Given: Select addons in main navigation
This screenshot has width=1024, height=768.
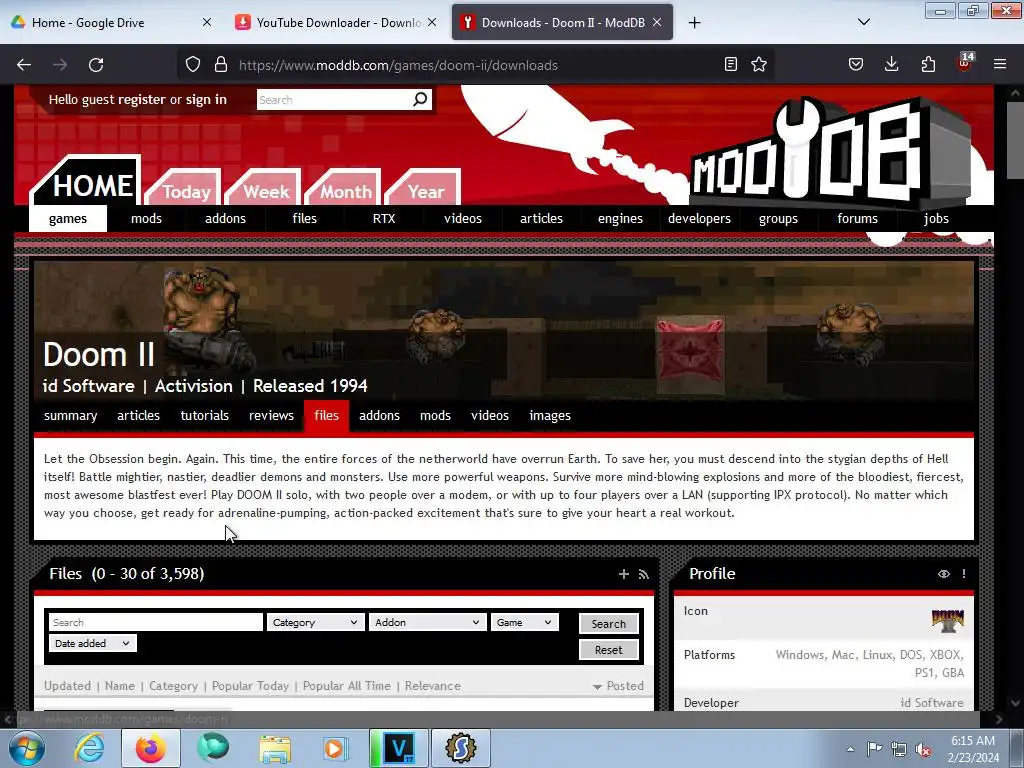Looking at the screenshot, I should [225, 219].
